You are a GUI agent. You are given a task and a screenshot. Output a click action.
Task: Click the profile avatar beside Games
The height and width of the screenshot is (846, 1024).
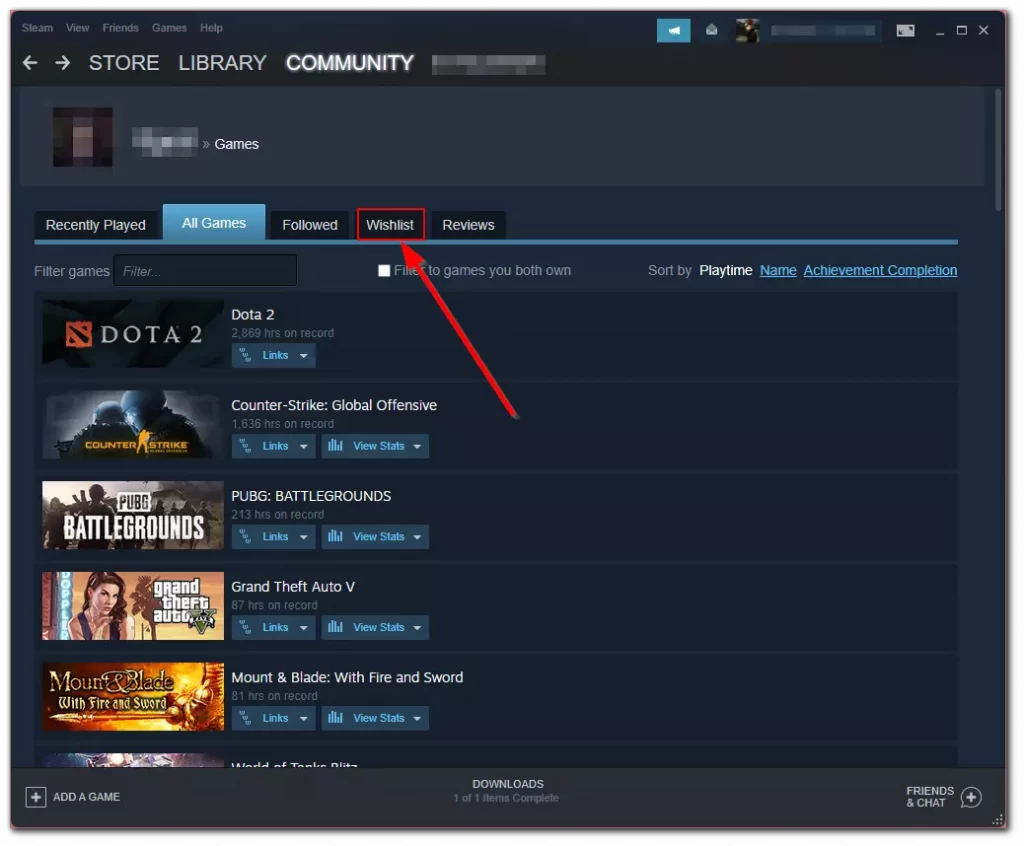(x=82, y=137)
